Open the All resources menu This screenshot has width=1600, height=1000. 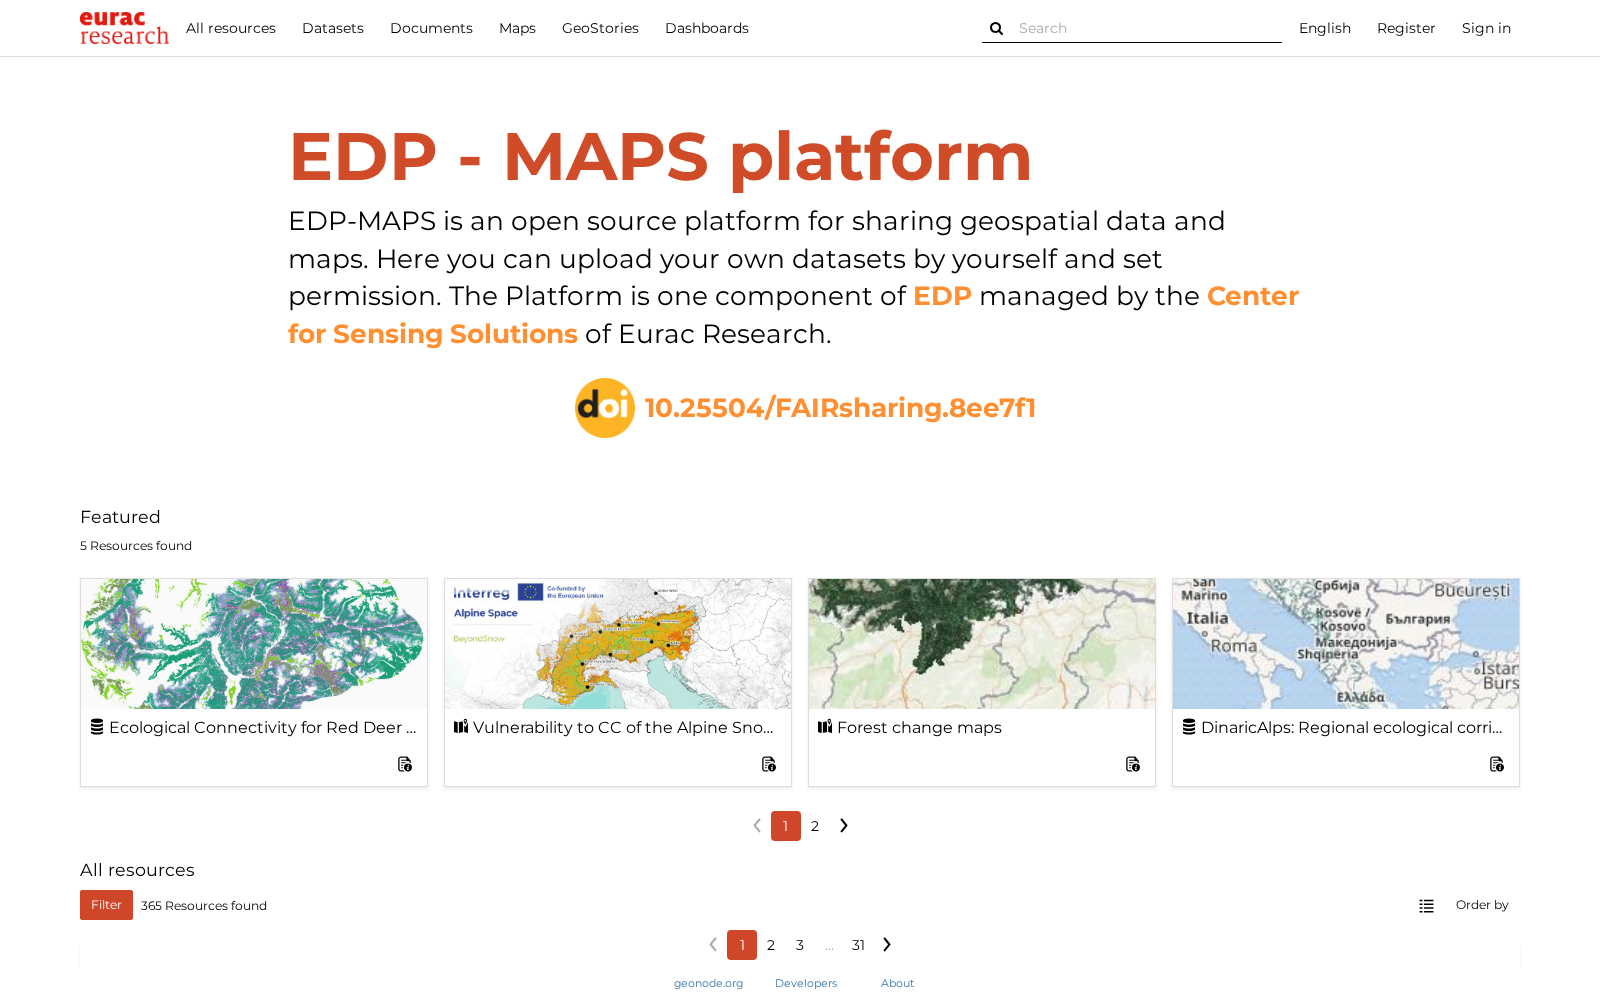tap(231, 28)
